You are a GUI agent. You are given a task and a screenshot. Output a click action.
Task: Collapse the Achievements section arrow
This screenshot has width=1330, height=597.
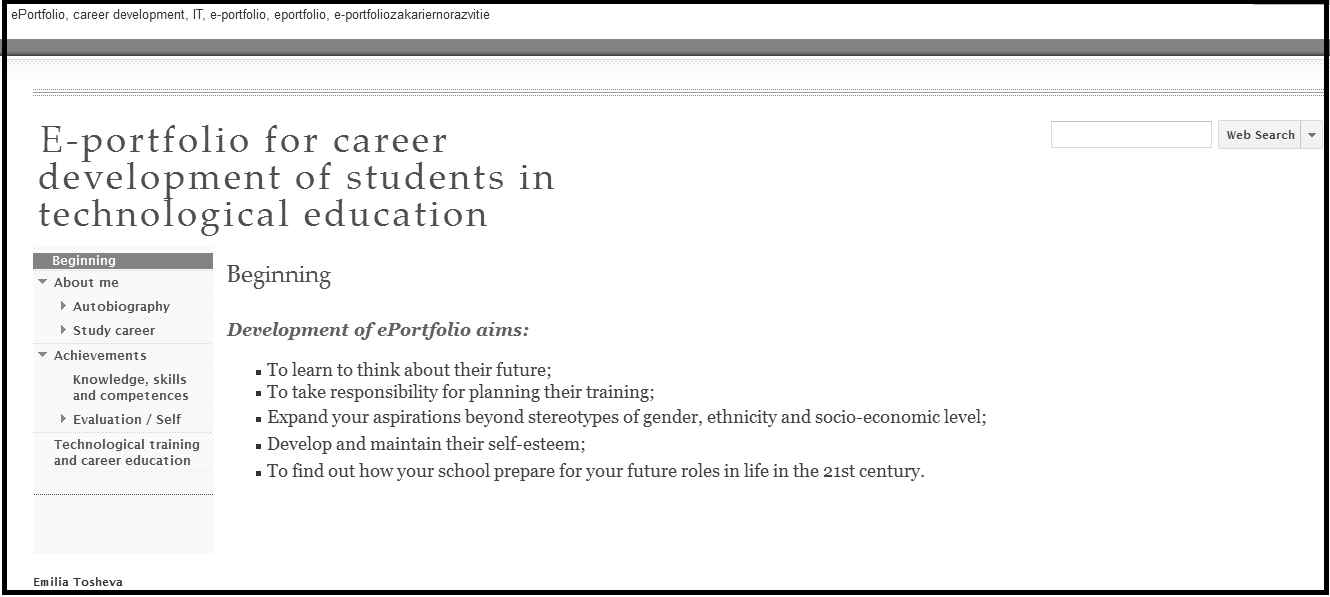point(42,355)
